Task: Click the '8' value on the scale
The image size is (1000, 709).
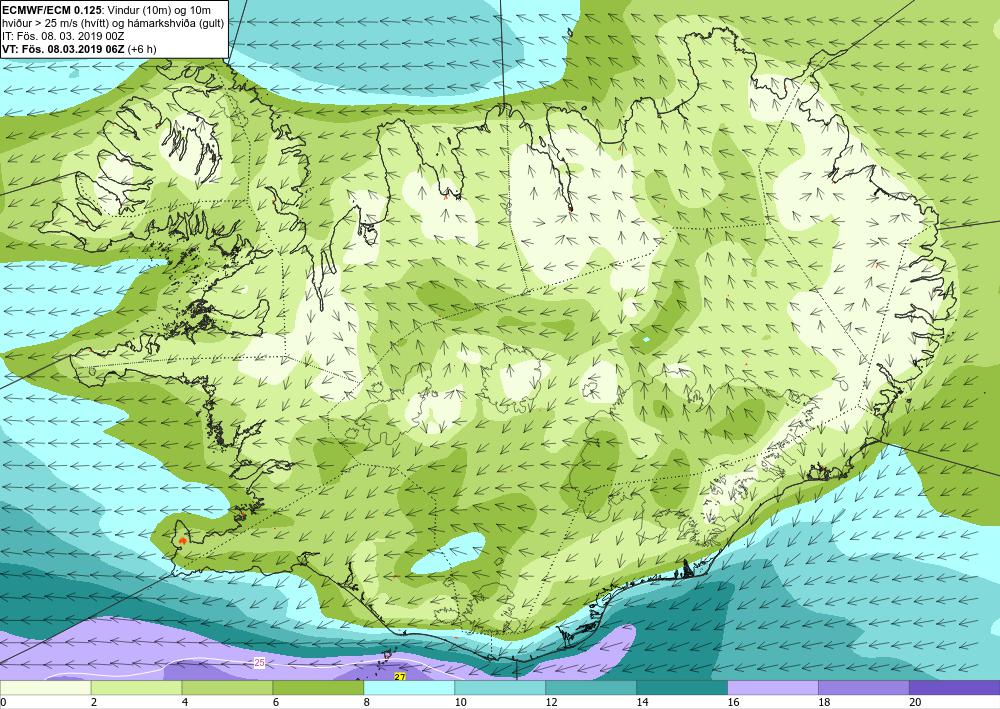Action: pos(366,702)
